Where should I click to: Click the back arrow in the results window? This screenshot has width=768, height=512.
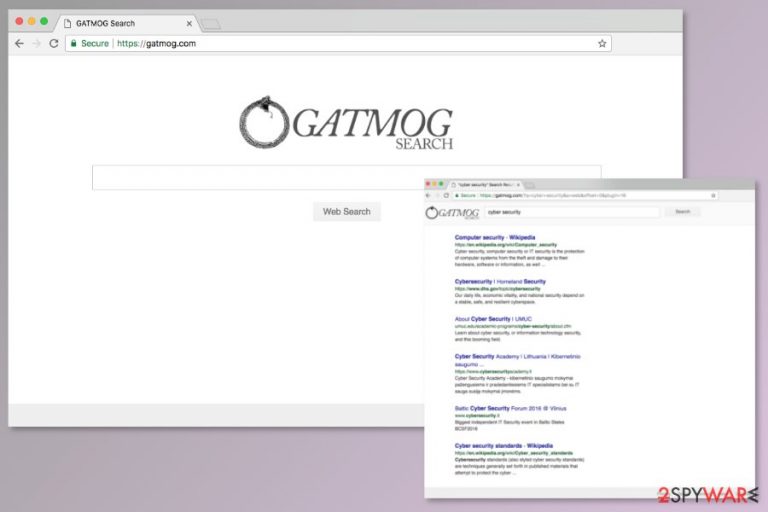point(428,195)
